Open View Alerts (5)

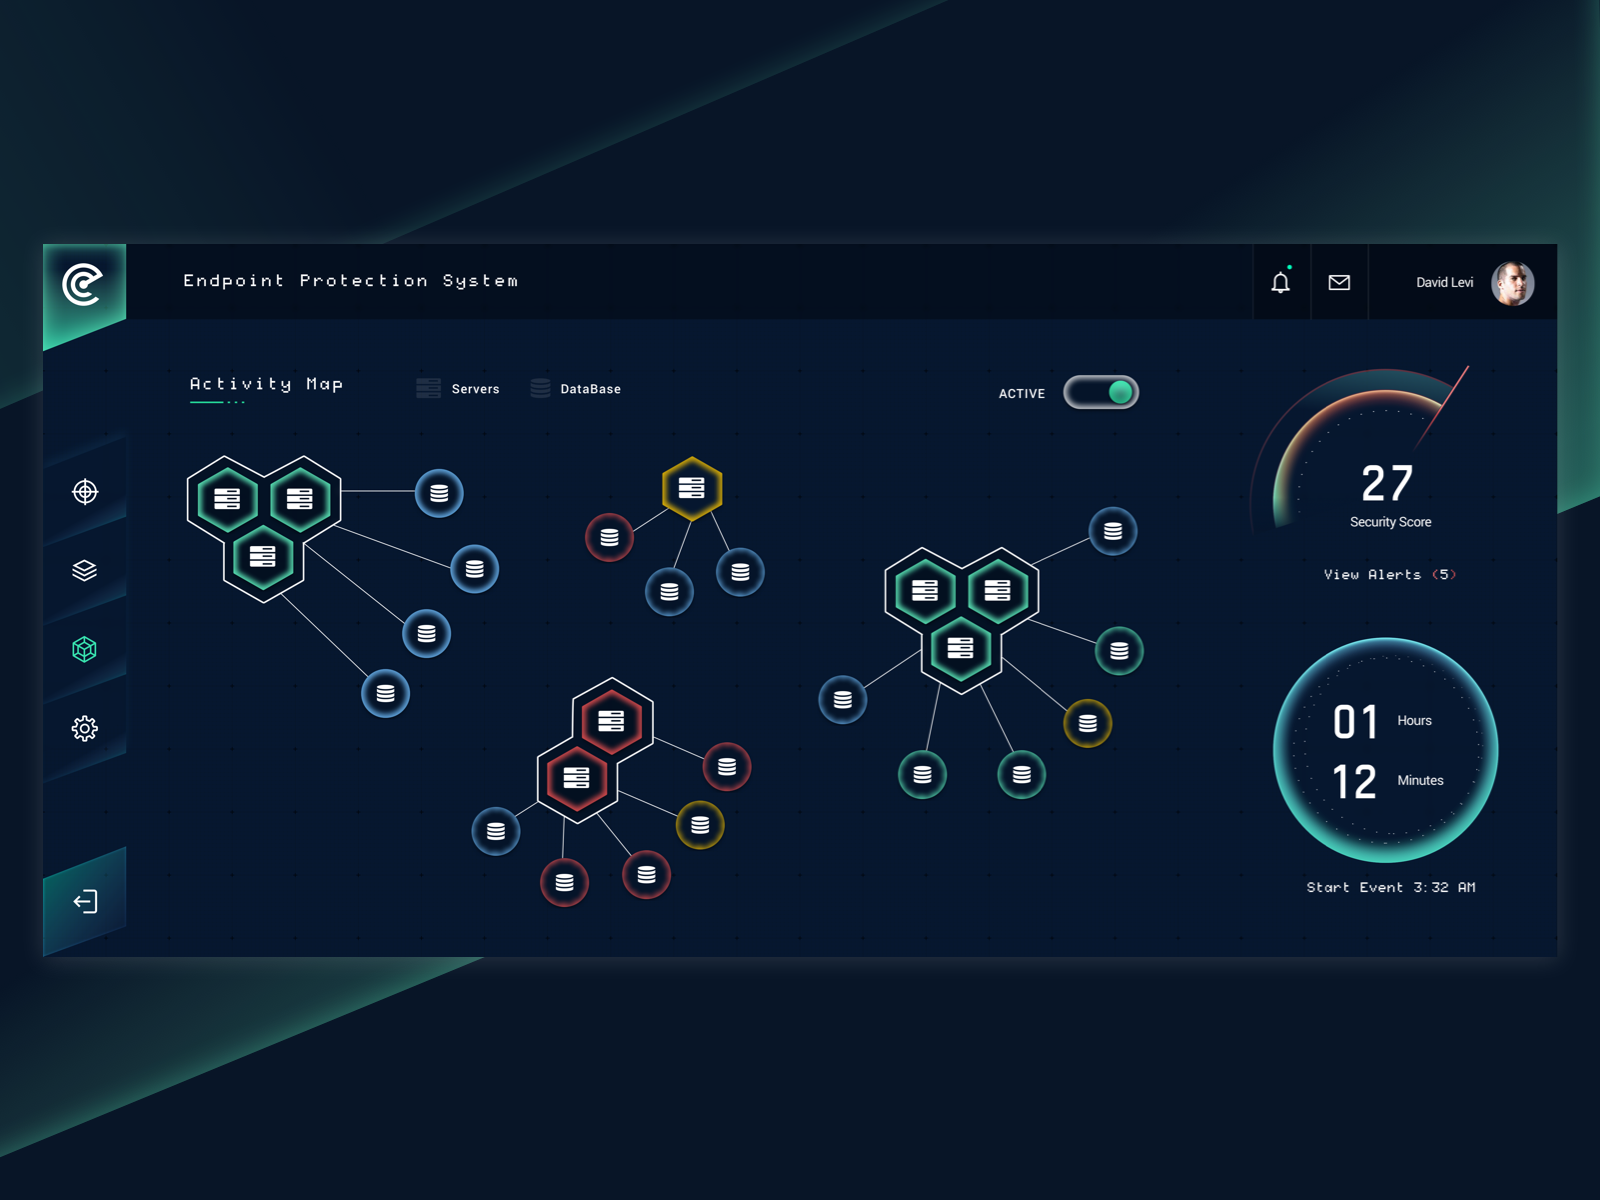click(1389, 575)
